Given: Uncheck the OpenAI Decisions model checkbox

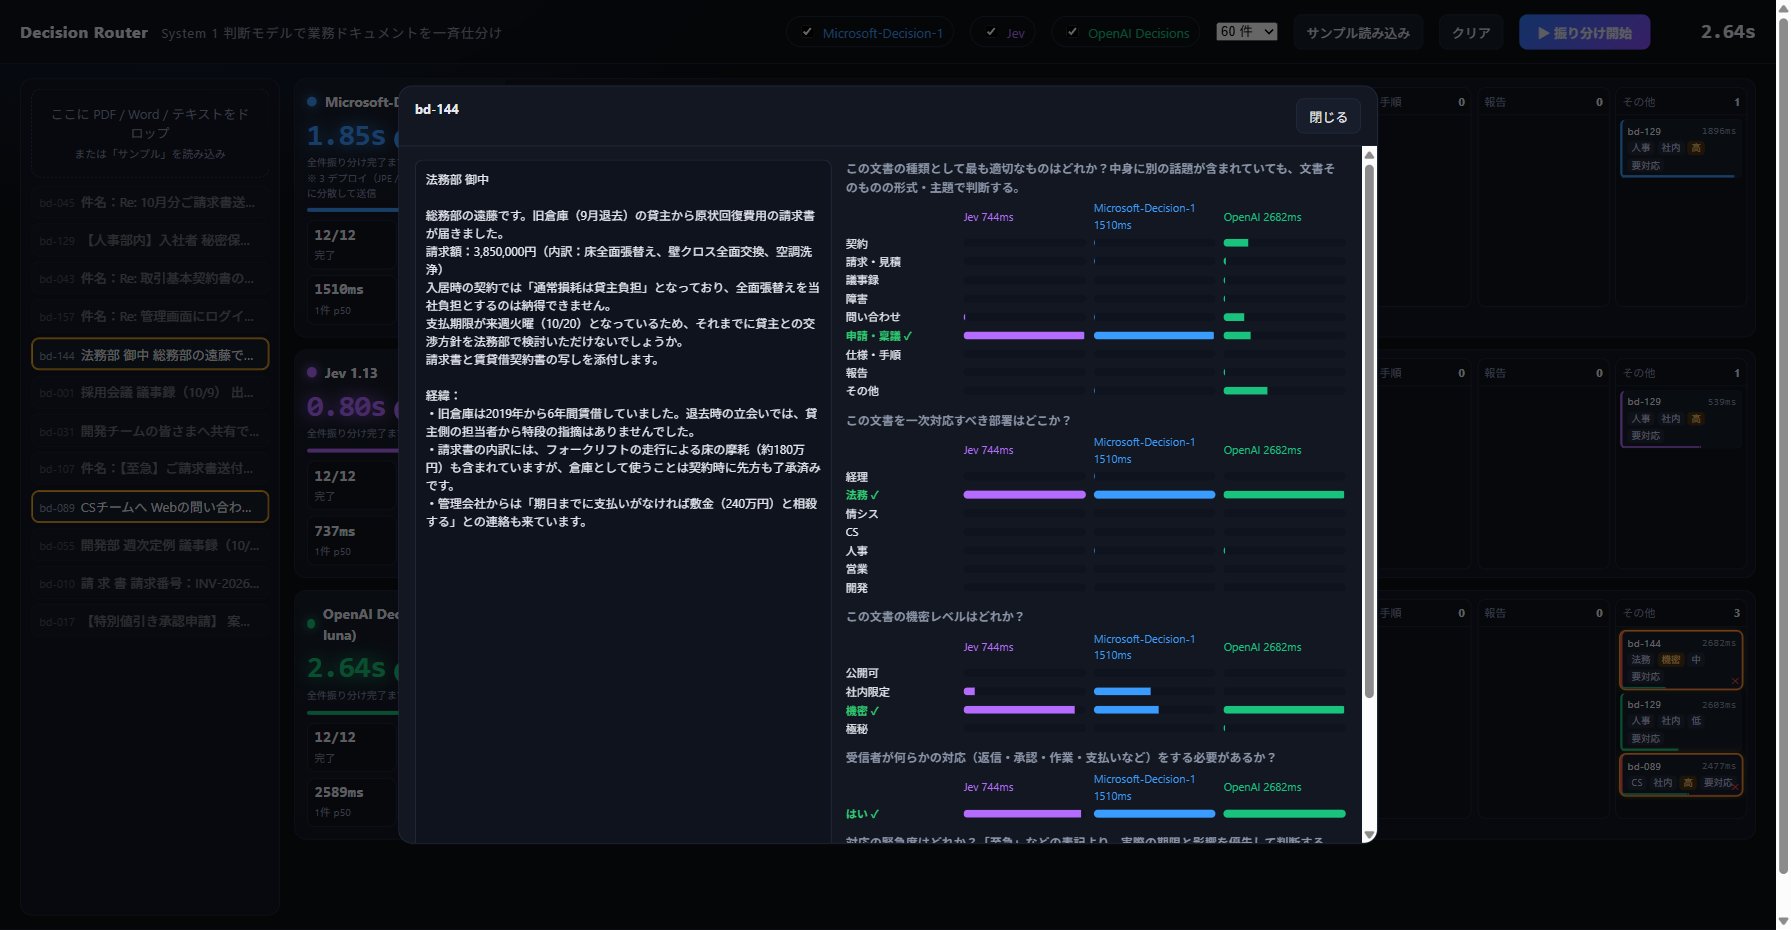Looking at the screenshot, I should point(1072,32).
